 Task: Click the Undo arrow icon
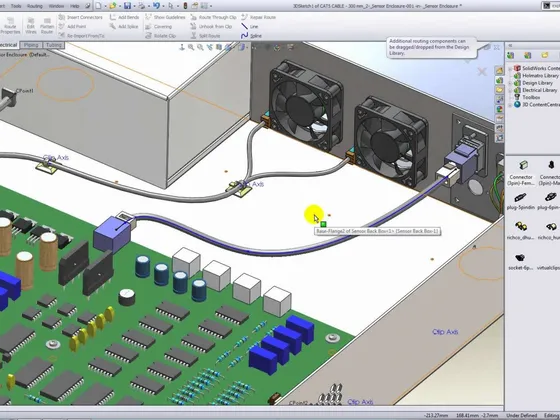pos(156,6)
